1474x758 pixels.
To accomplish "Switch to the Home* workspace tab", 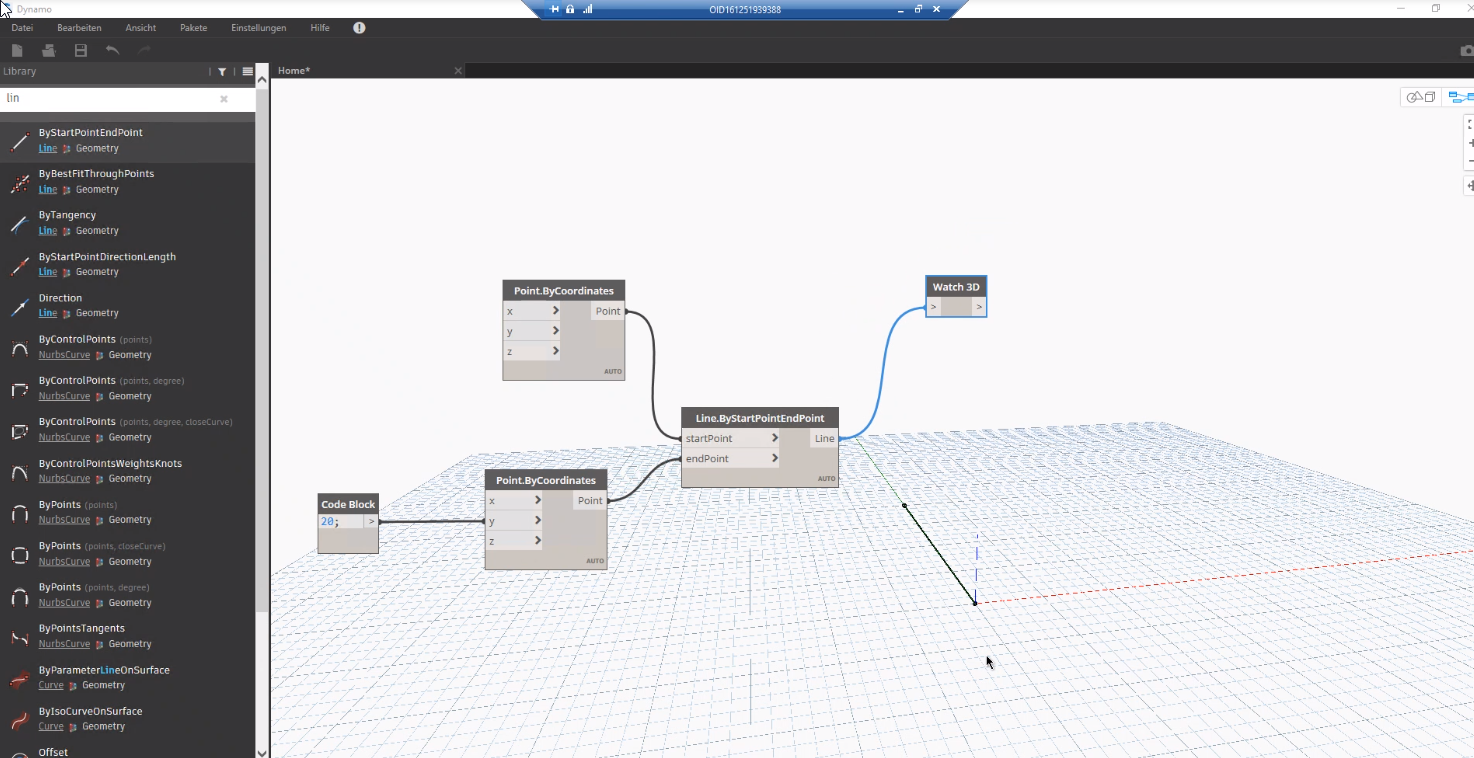I will click(294, 70).
